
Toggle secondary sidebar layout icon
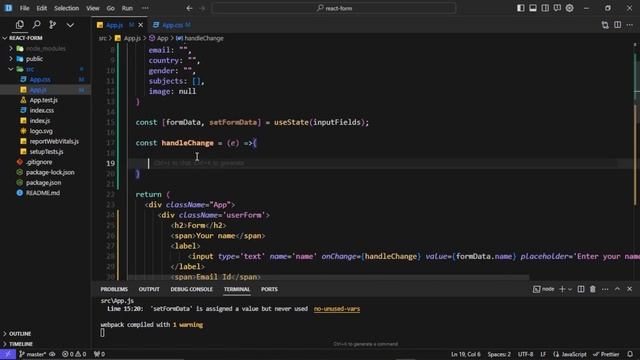pyautogui.click(x=545, y=8)
